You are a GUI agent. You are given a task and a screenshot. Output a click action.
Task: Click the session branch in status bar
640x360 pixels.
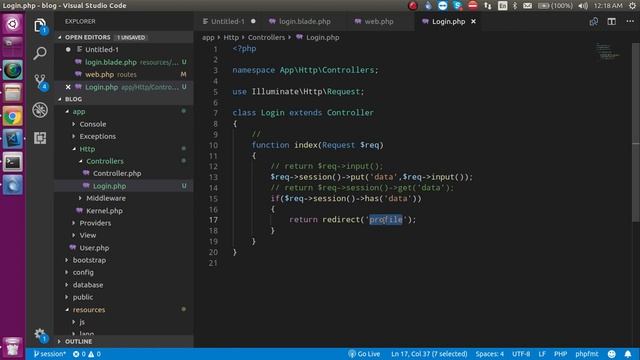point(49,354)
